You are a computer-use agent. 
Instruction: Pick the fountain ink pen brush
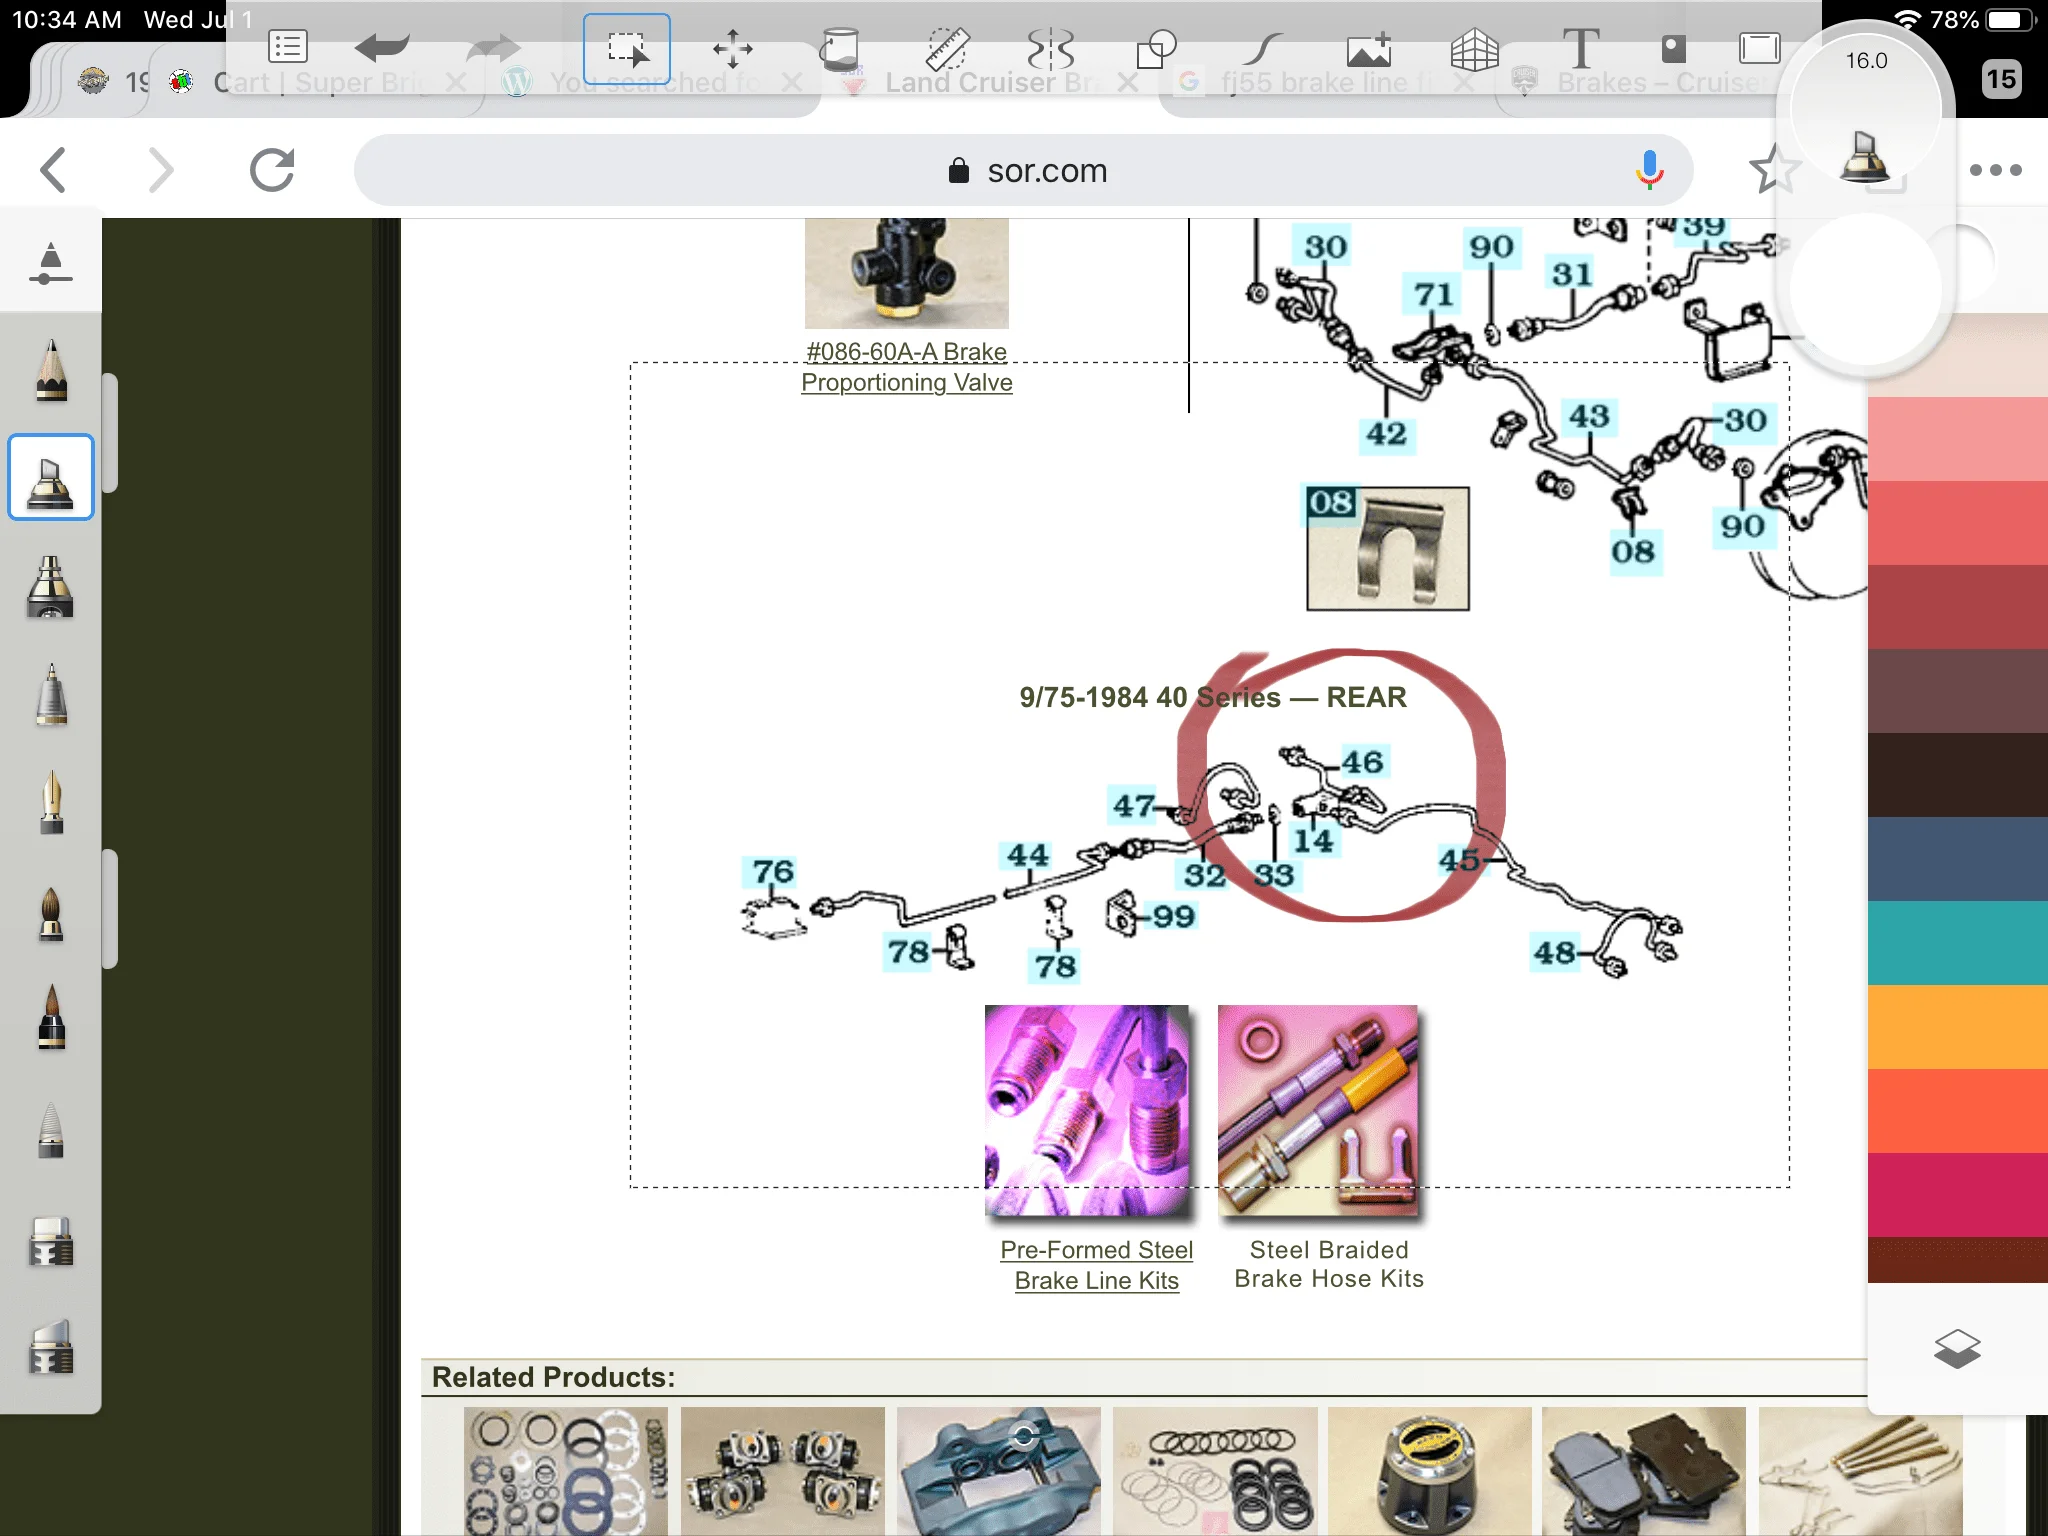[x=50, y=802]
